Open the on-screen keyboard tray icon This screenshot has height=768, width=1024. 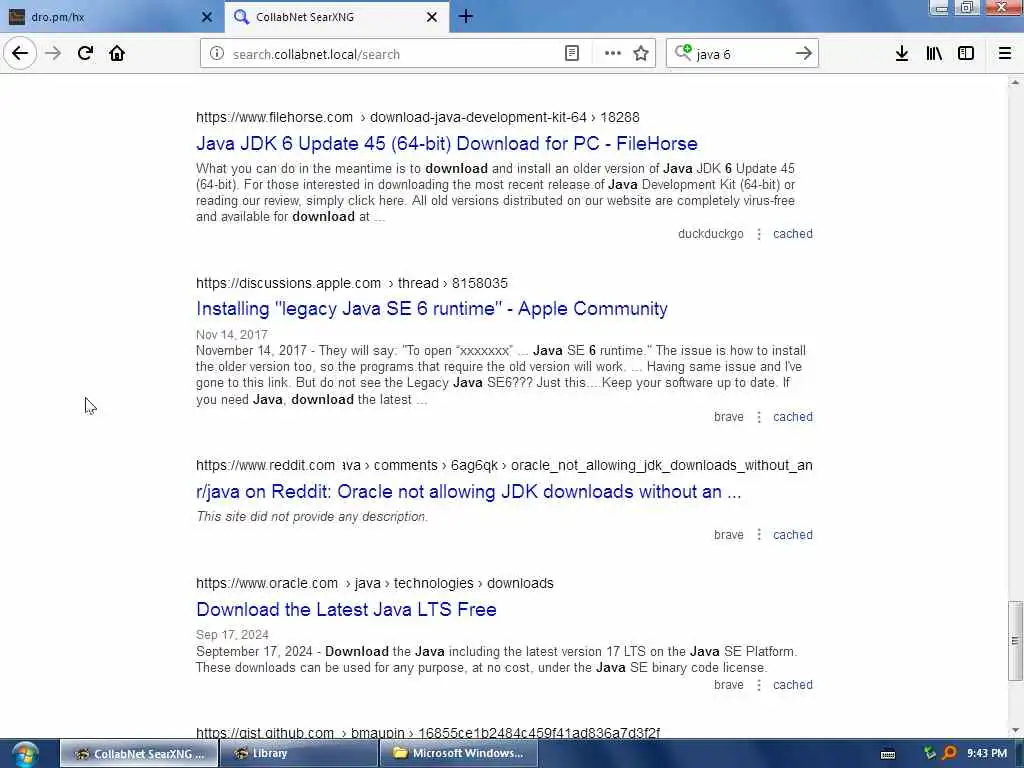pyautogui.click(x=888, y=754)
